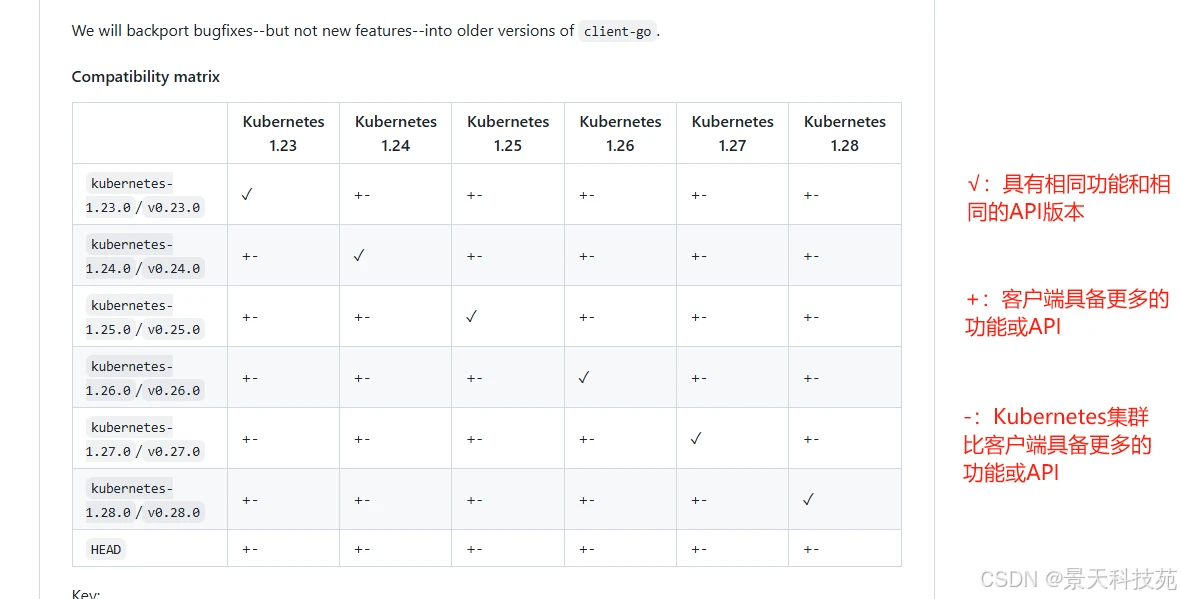Click the kubernetes-1.26.0 / v0.26.0 row label

point(144,378)
